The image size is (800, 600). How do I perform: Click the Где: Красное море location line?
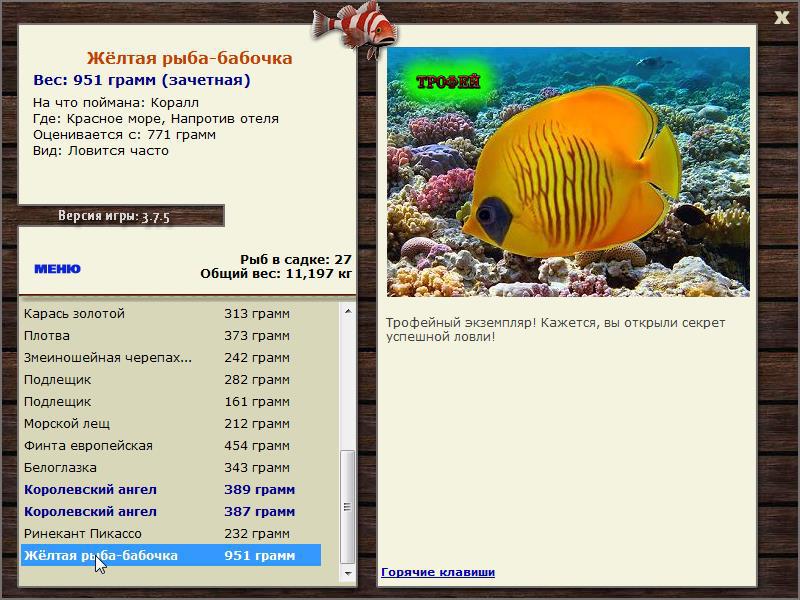[156, 119]
